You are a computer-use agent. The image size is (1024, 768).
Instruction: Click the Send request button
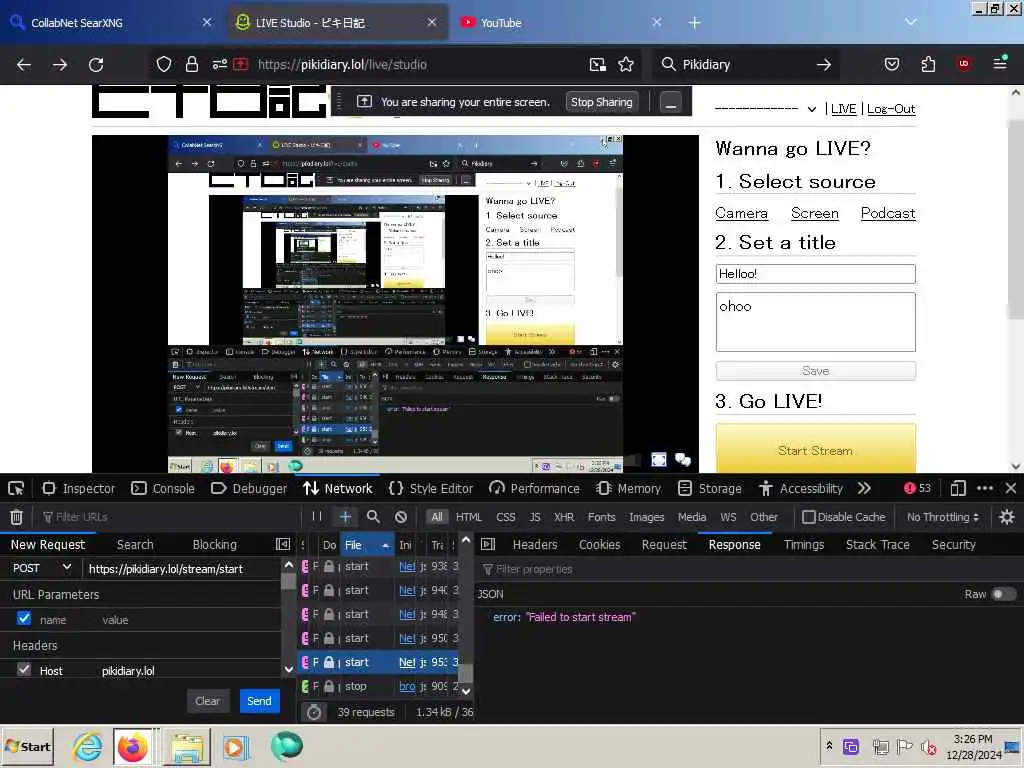point(259,701)
